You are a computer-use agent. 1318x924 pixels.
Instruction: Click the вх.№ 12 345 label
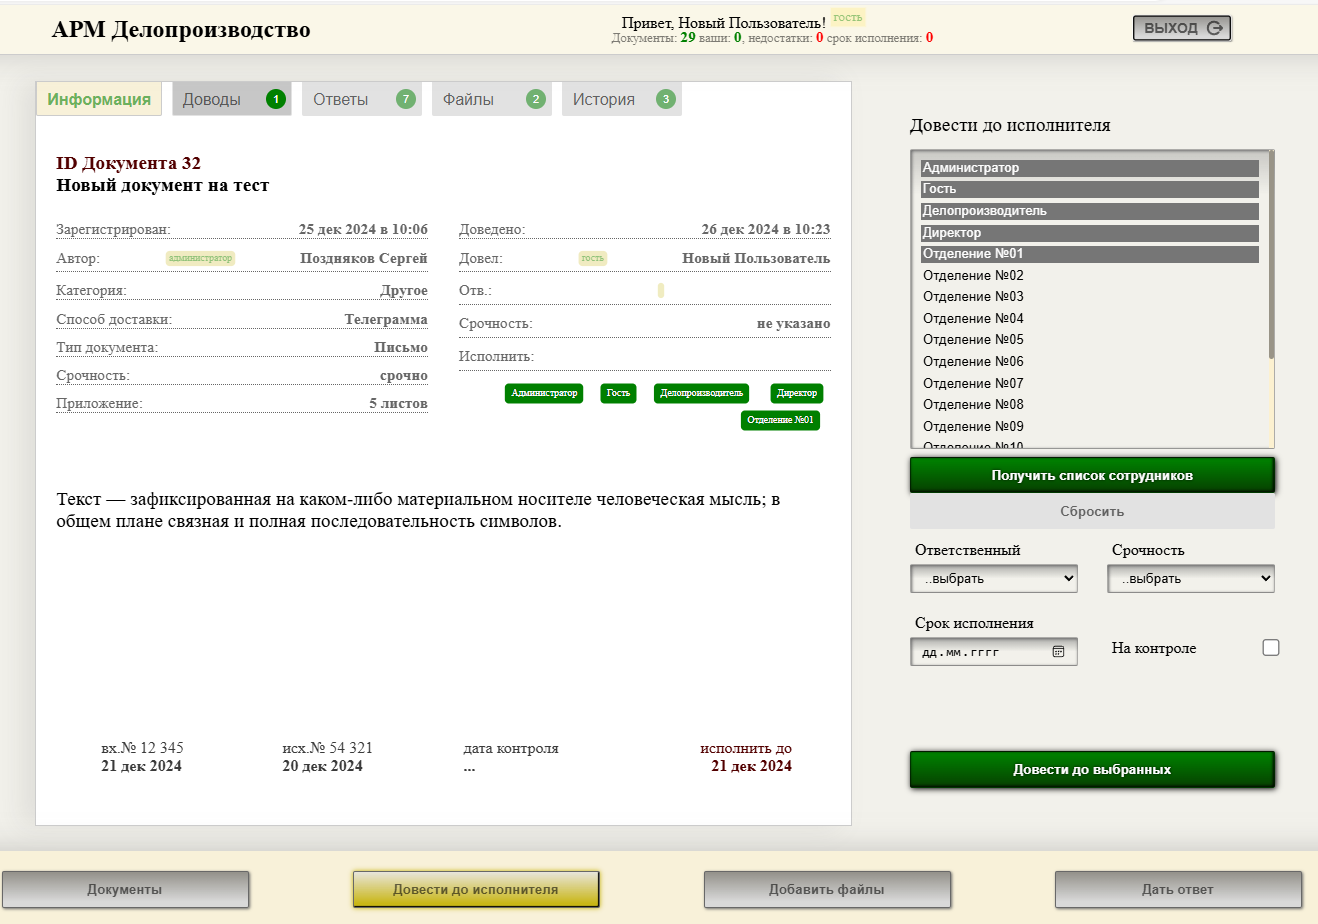click(x=142, y=748)
